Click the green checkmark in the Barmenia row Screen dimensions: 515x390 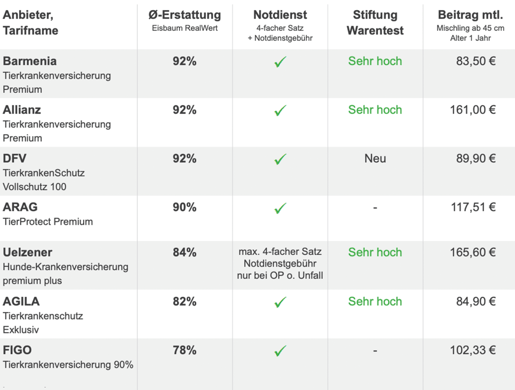click(x=280, y=62)
